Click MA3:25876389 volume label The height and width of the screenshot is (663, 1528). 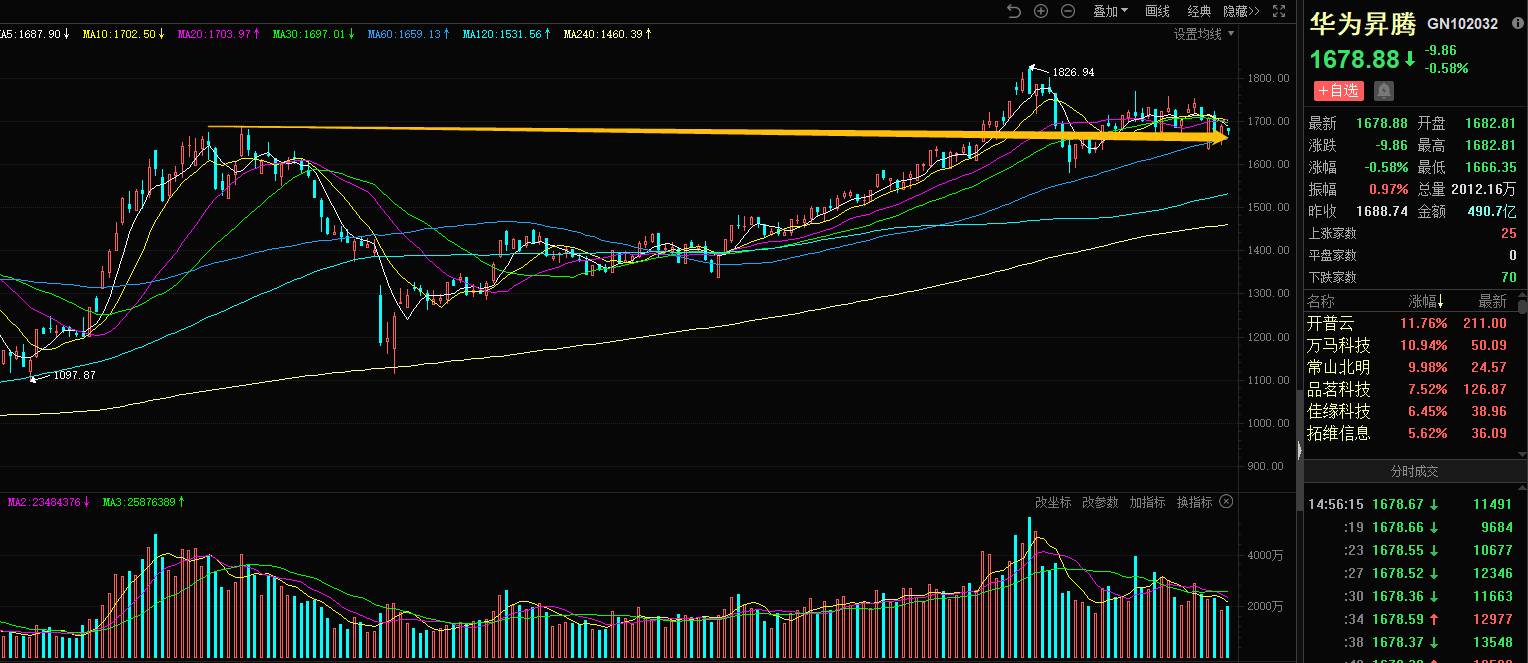pos(144,502)
